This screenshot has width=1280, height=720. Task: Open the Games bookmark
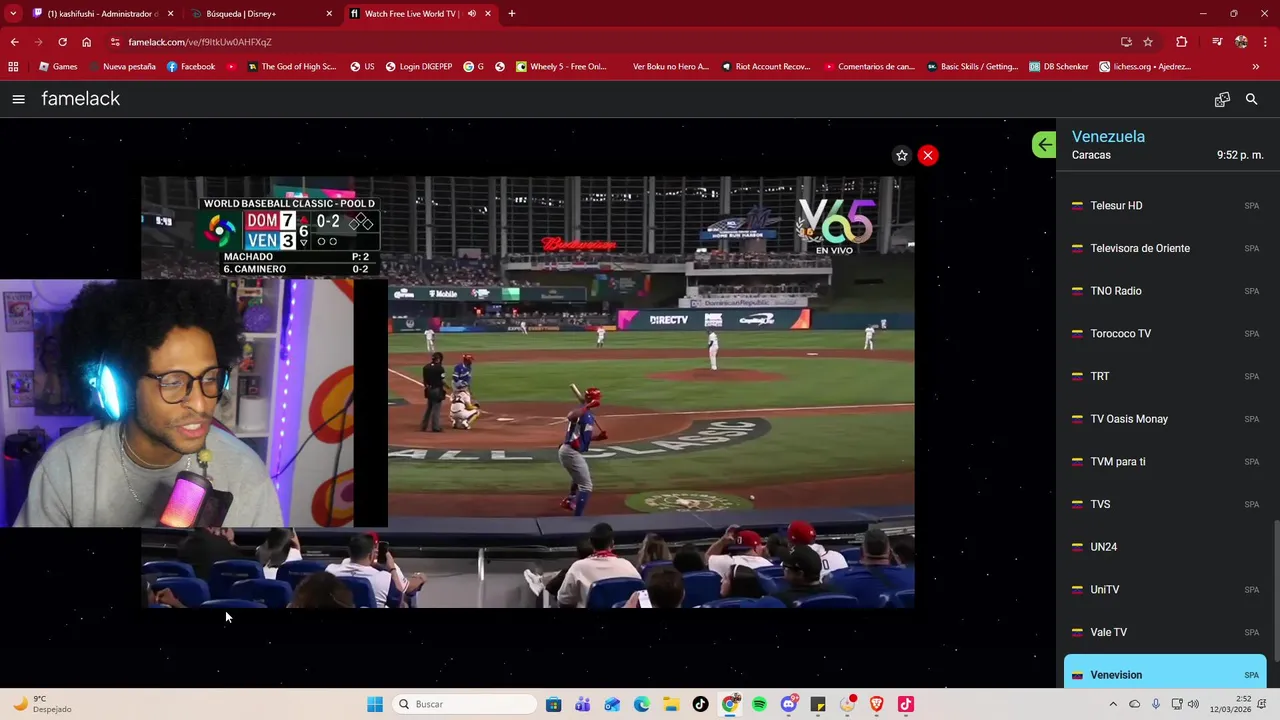click(57, 67)
